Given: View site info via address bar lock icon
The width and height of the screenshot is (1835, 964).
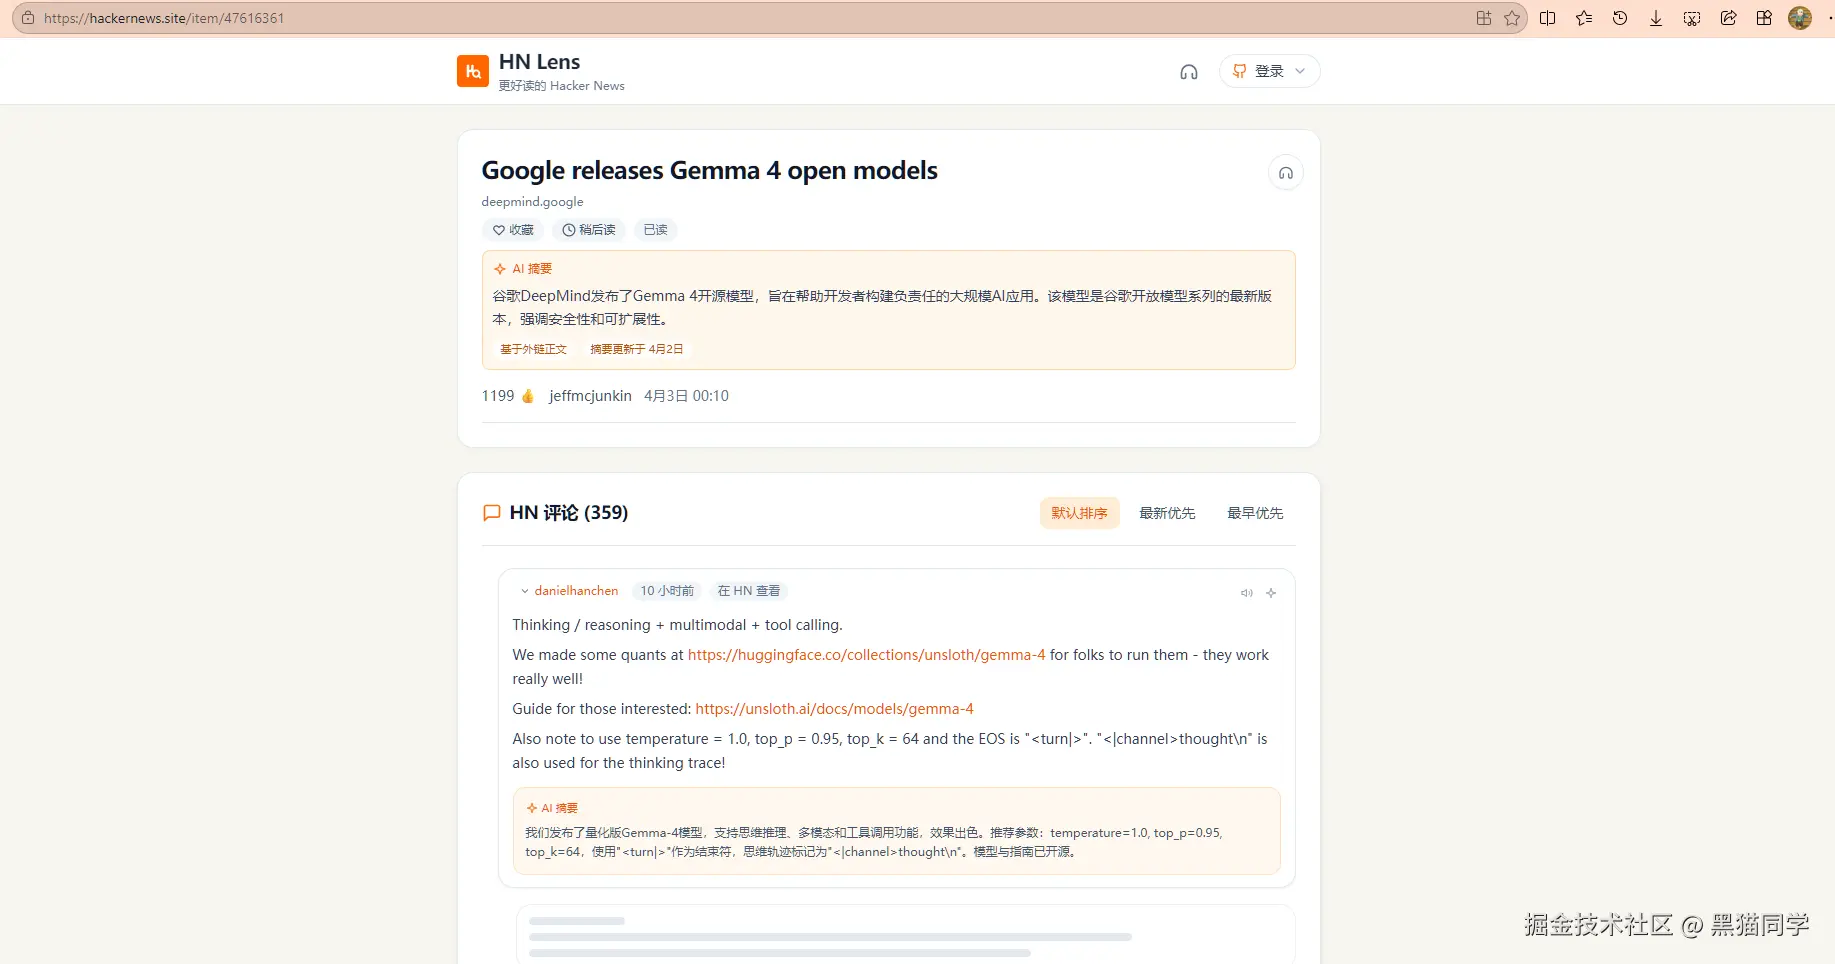Looking at the screenshot, I should pos(28,18).
